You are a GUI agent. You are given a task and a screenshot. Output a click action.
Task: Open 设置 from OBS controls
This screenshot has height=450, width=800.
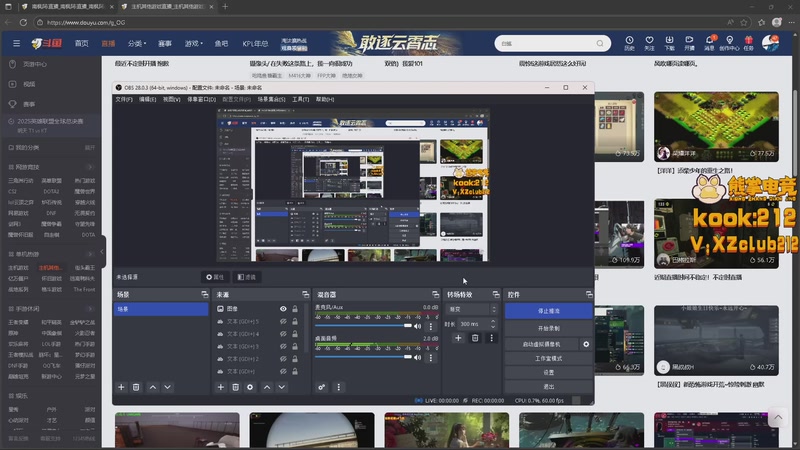pyautogui.click(x=548, y=372)
